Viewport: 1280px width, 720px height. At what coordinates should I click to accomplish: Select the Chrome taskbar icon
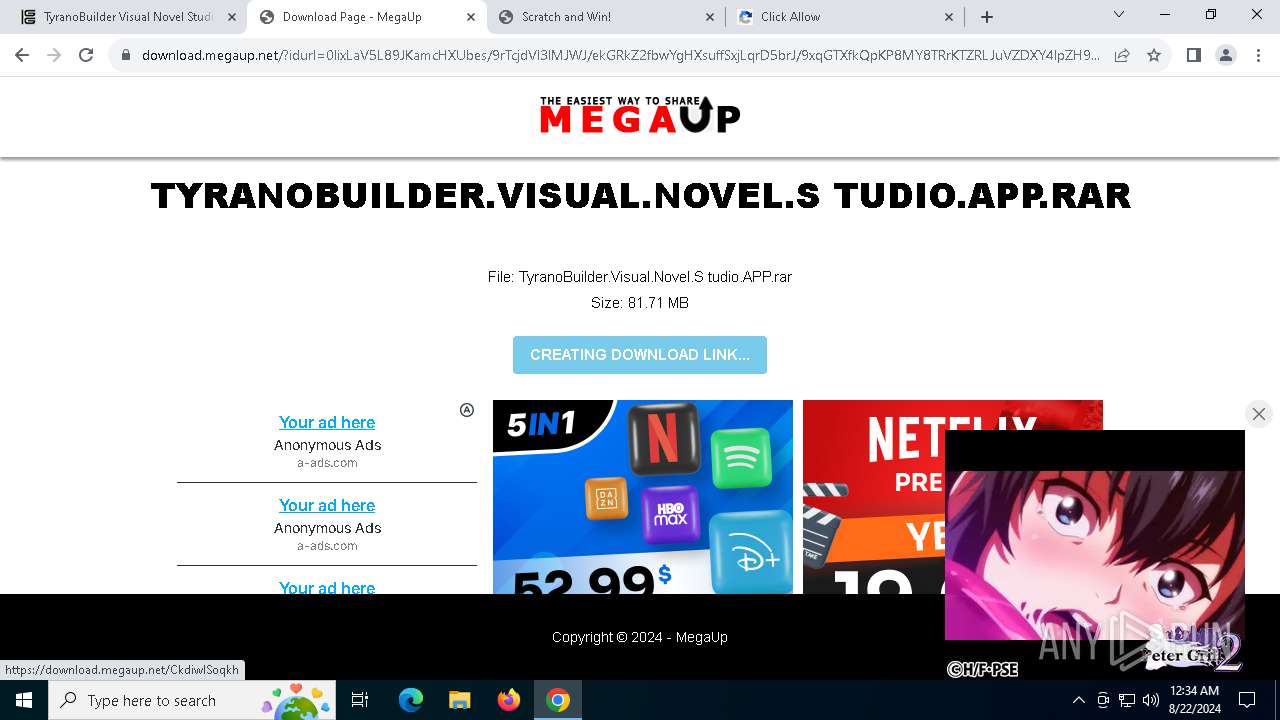click(558, 700)
